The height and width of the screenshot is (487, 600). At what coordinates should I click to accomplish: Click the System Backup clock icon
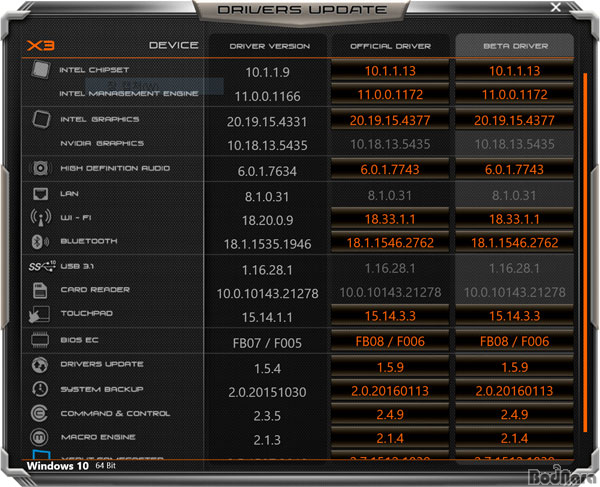40,389
